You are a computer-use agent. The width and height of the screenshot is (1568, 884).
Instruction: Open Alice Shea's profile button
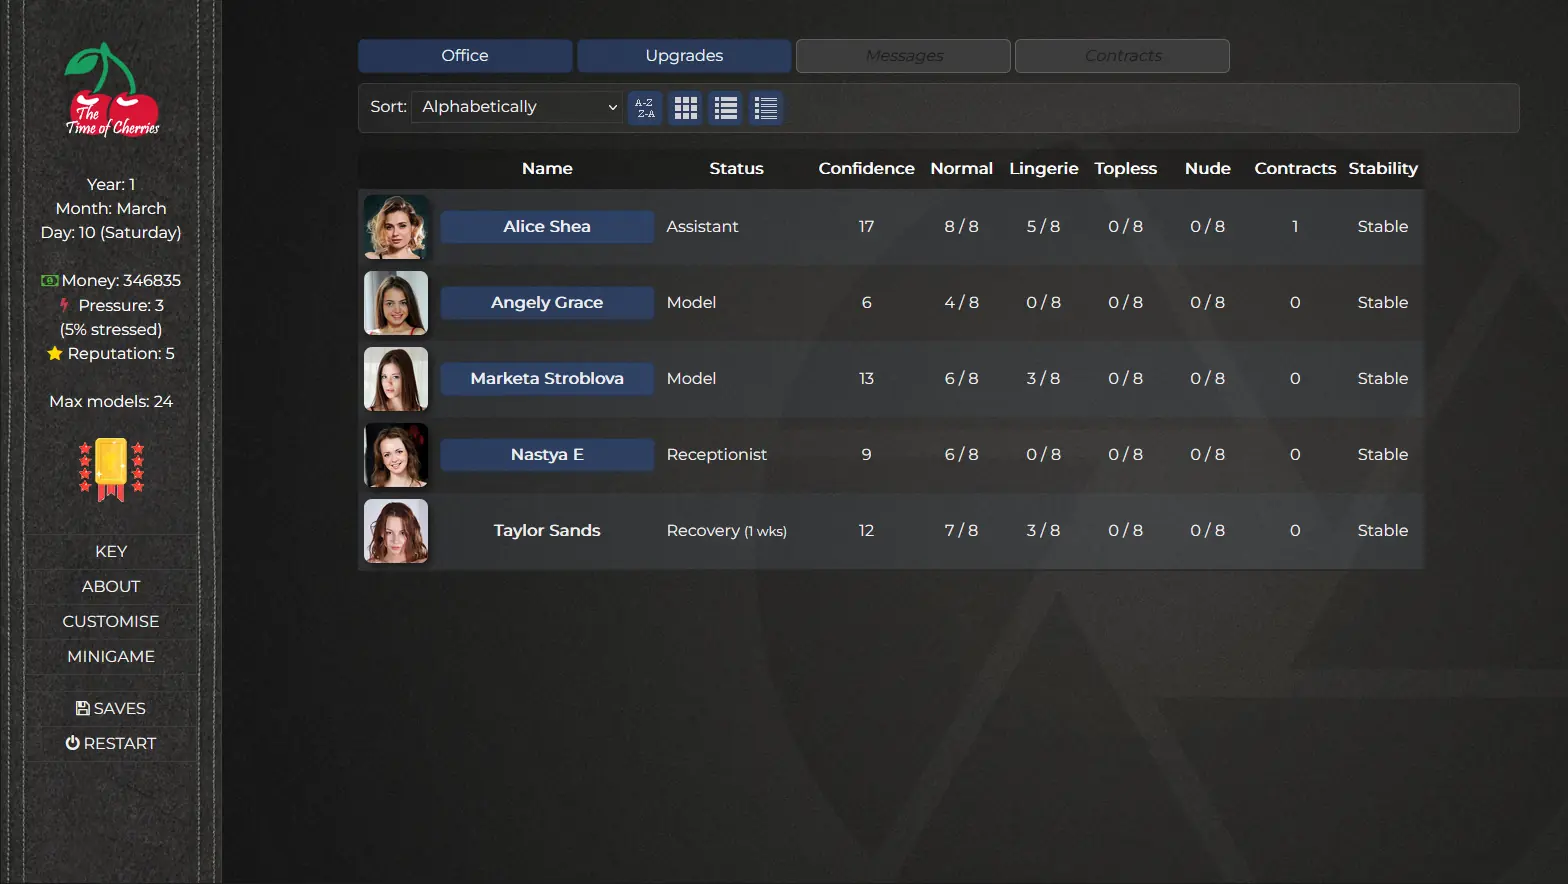pyautogui.click(x=547, y=227)
